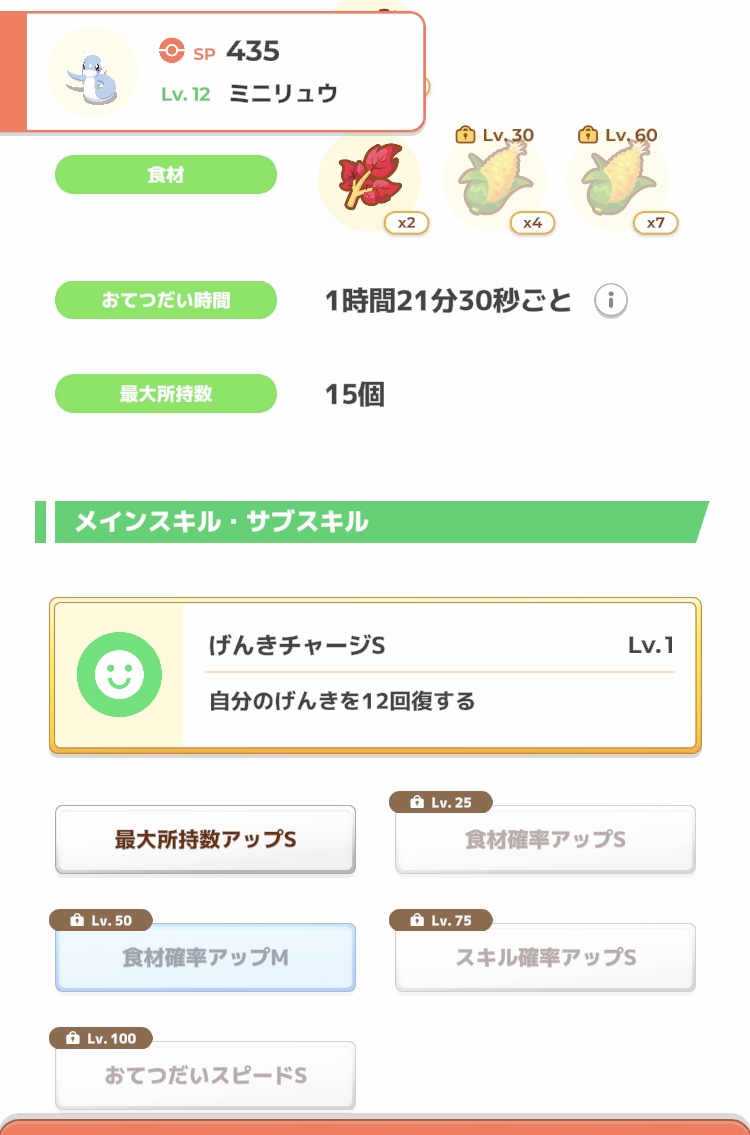Tap the おてつだい時間 label

pos(166,300)
